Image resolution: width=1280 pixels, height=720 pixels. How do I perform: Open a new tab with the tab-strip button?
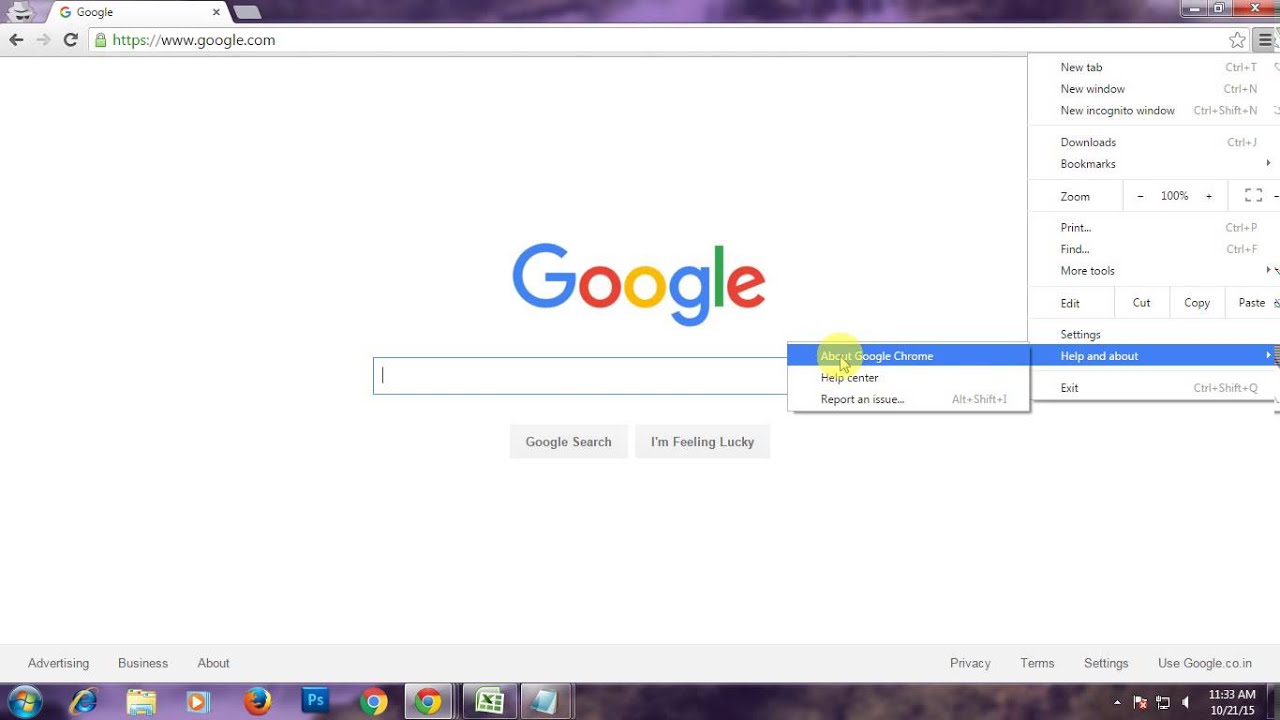pos(247,12)
